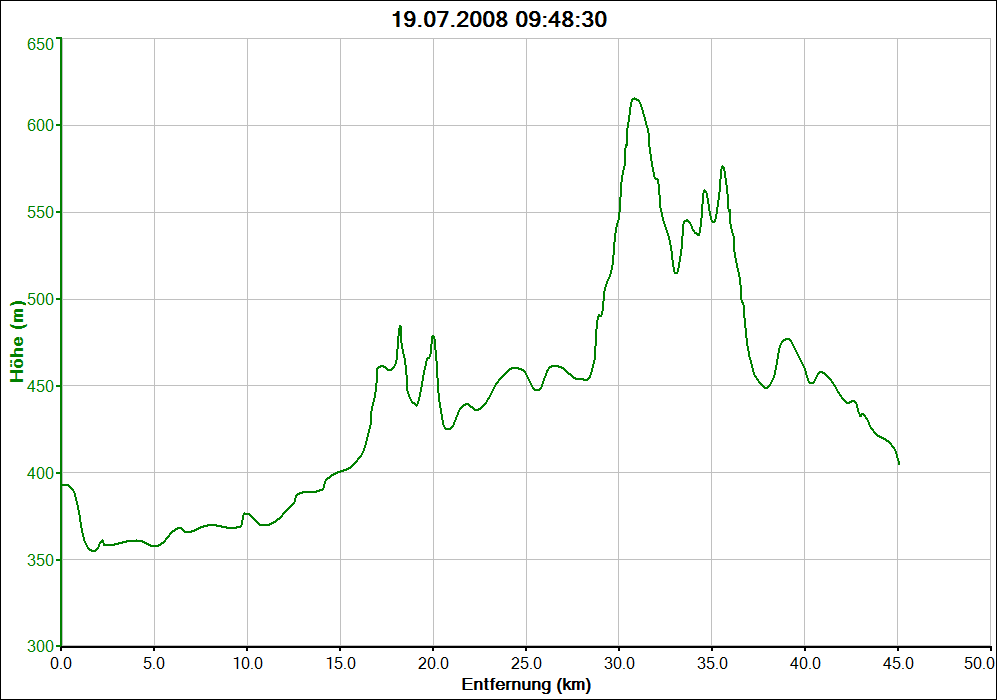Click the sharp curve spike just past 18 km
997x700 pixels.
pos(400,326)
